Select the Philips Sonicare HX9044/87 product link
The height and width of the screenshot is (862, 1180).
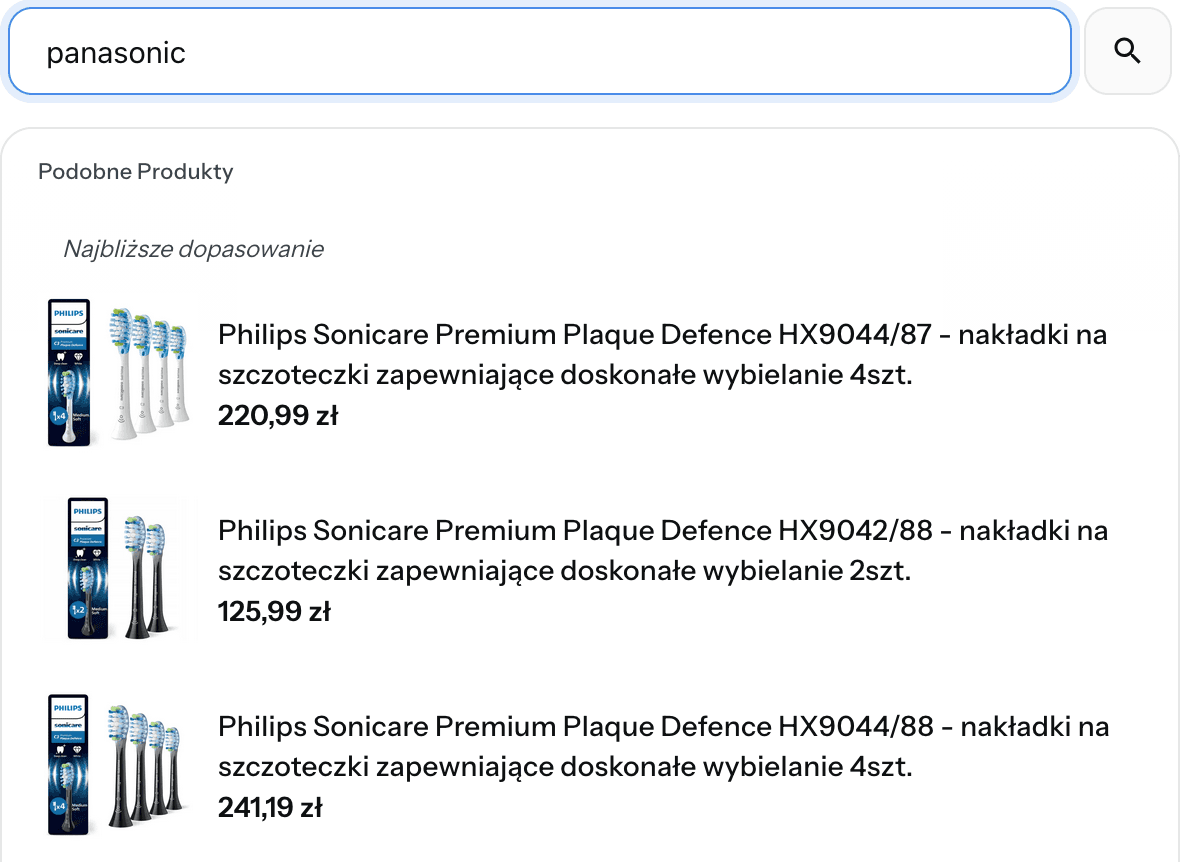click(x=662, y=354)
